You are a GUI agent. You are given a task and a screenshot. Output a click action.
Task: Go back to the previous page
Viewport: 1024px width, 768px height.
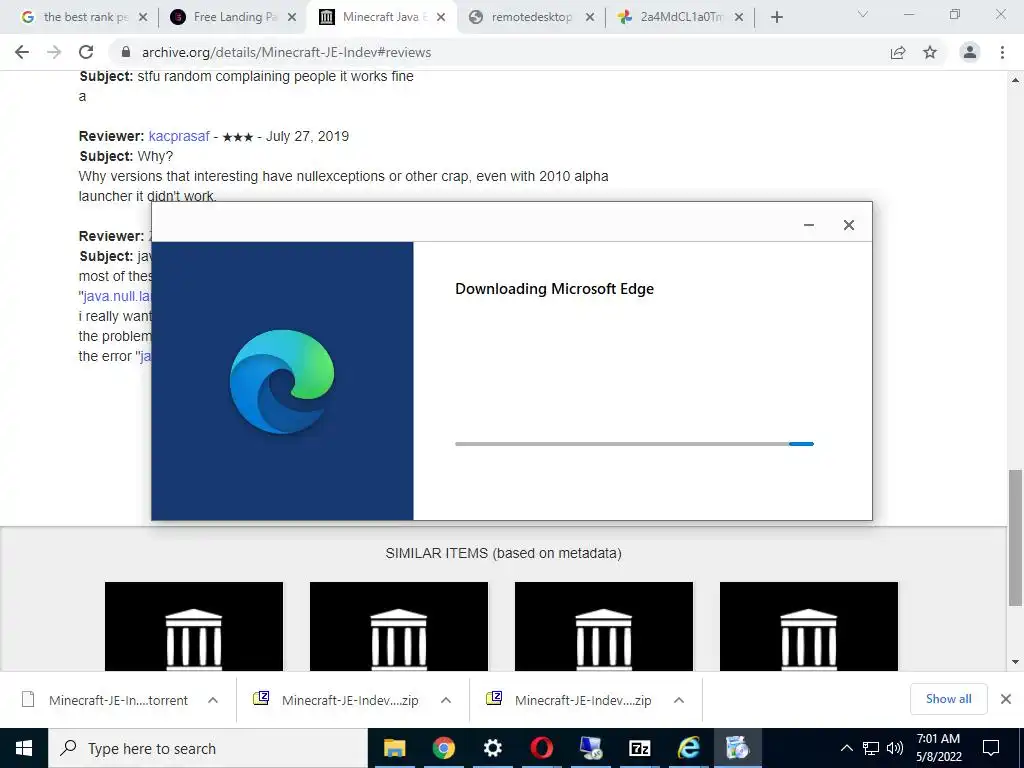click(22, 52)
